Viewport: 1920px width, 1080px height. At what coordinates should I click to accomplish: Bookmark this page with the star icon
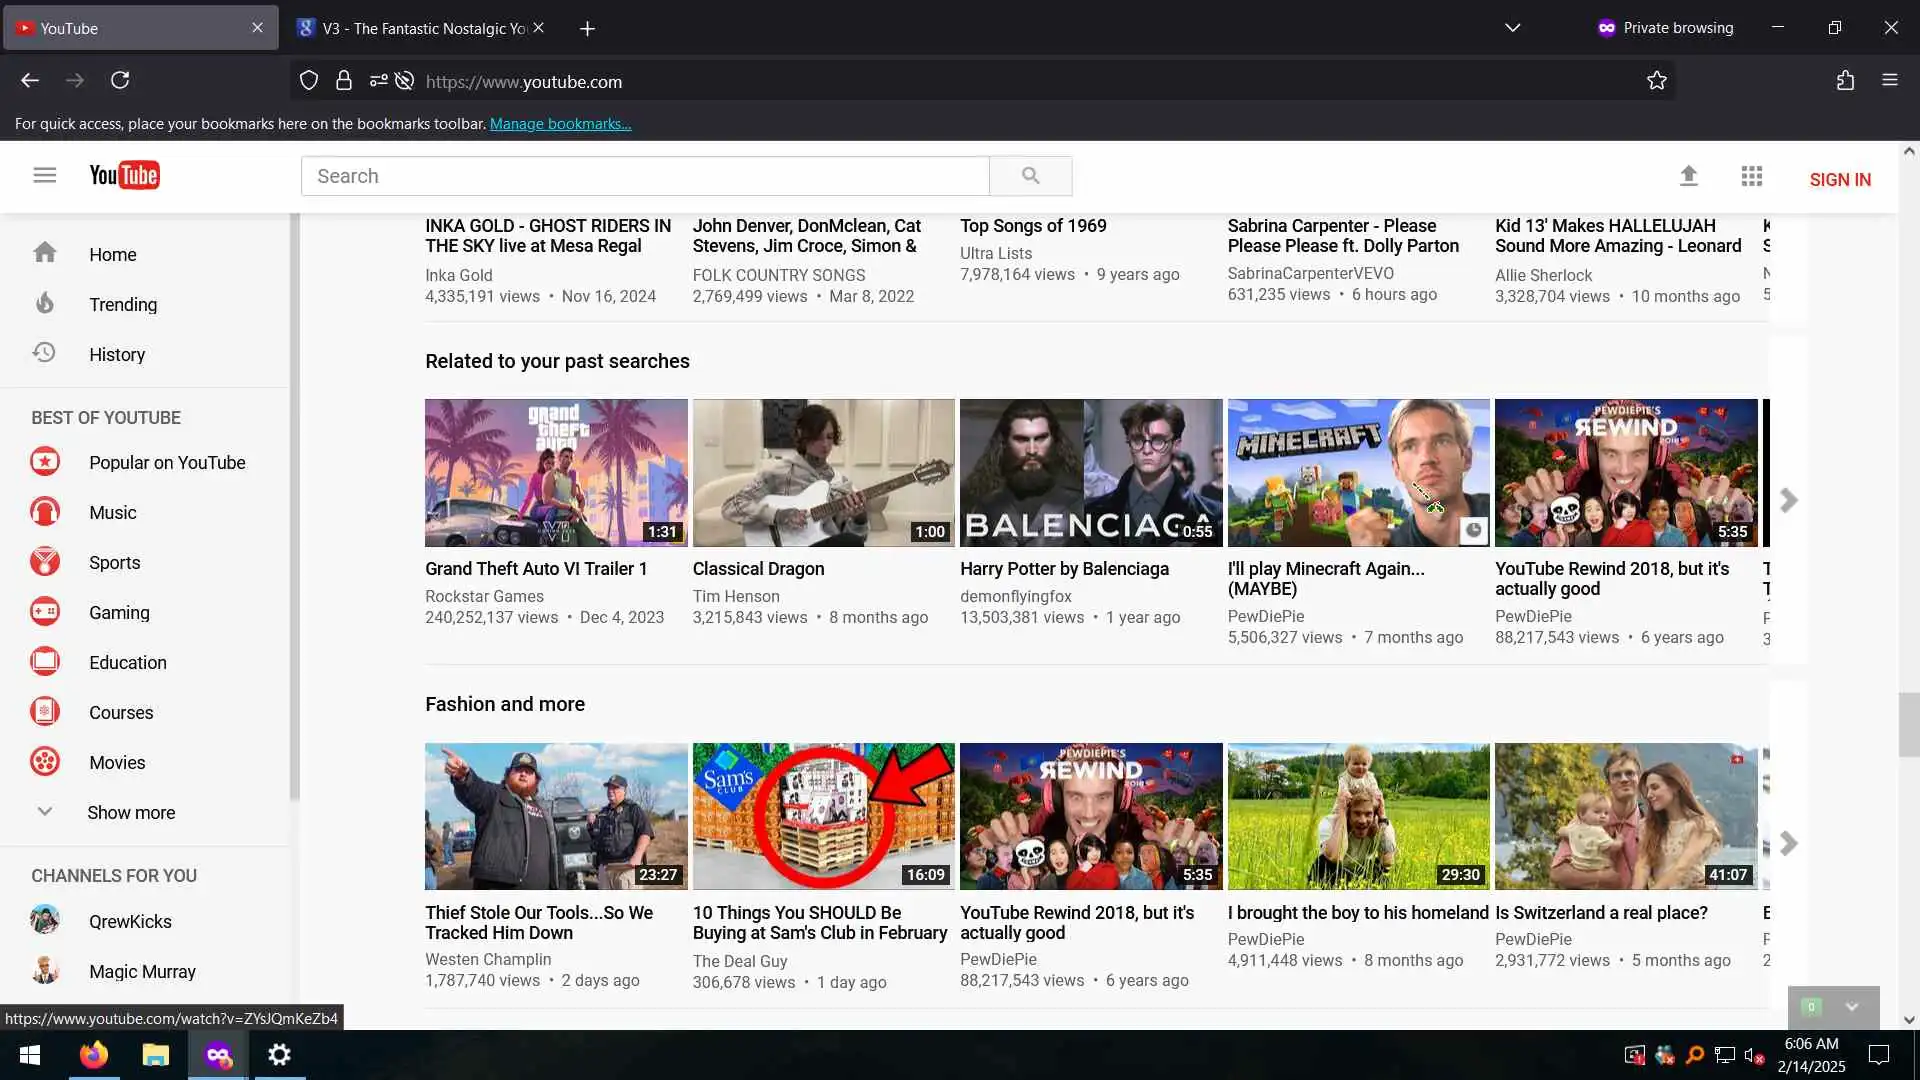(x=1656, y=81)
